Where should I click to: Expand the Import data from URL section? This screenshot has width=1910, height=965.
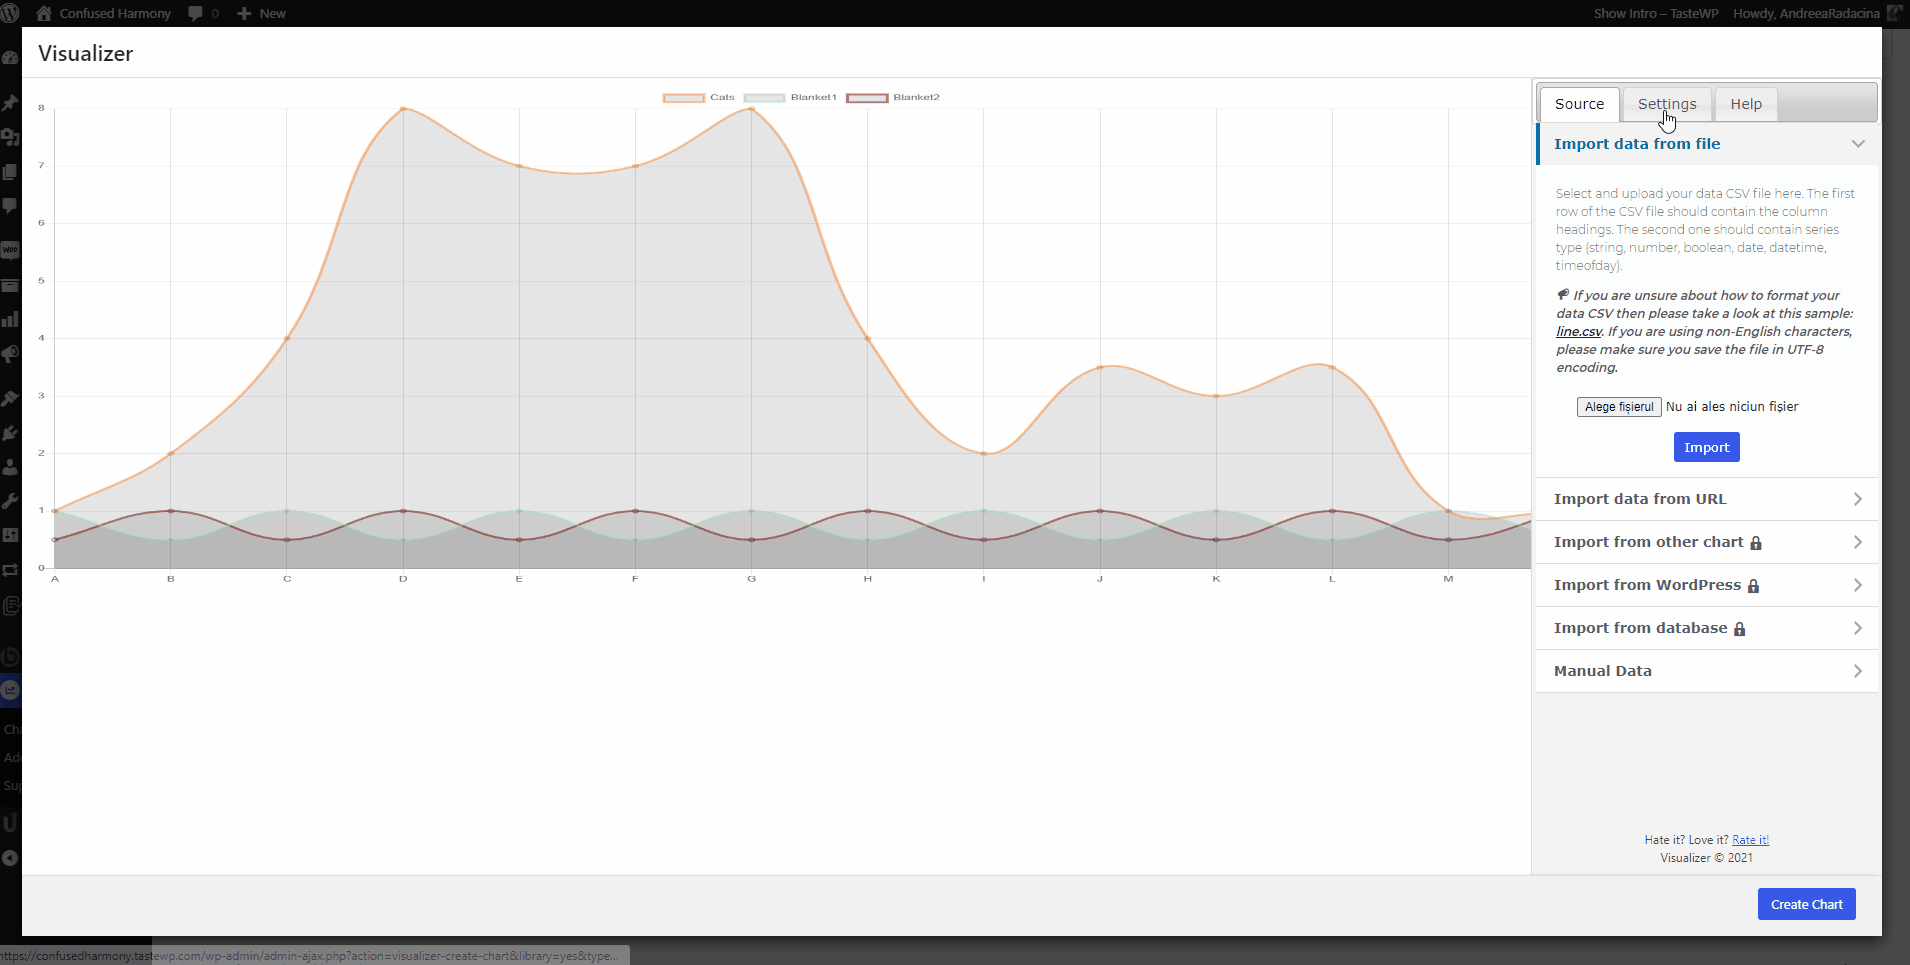1706,499
